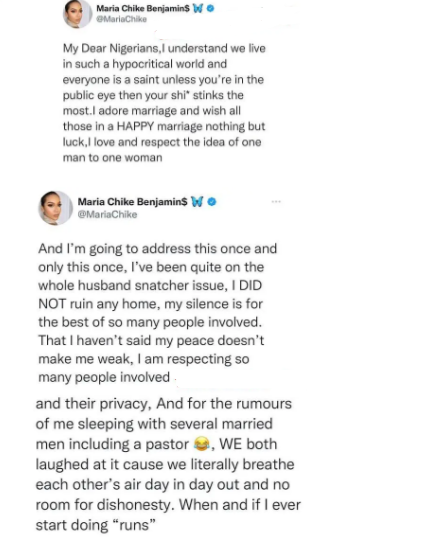Click the second 'Maria Chike Benjamin$' display name
The height and width of the screenshot is (538, 438).
point(133,202)
